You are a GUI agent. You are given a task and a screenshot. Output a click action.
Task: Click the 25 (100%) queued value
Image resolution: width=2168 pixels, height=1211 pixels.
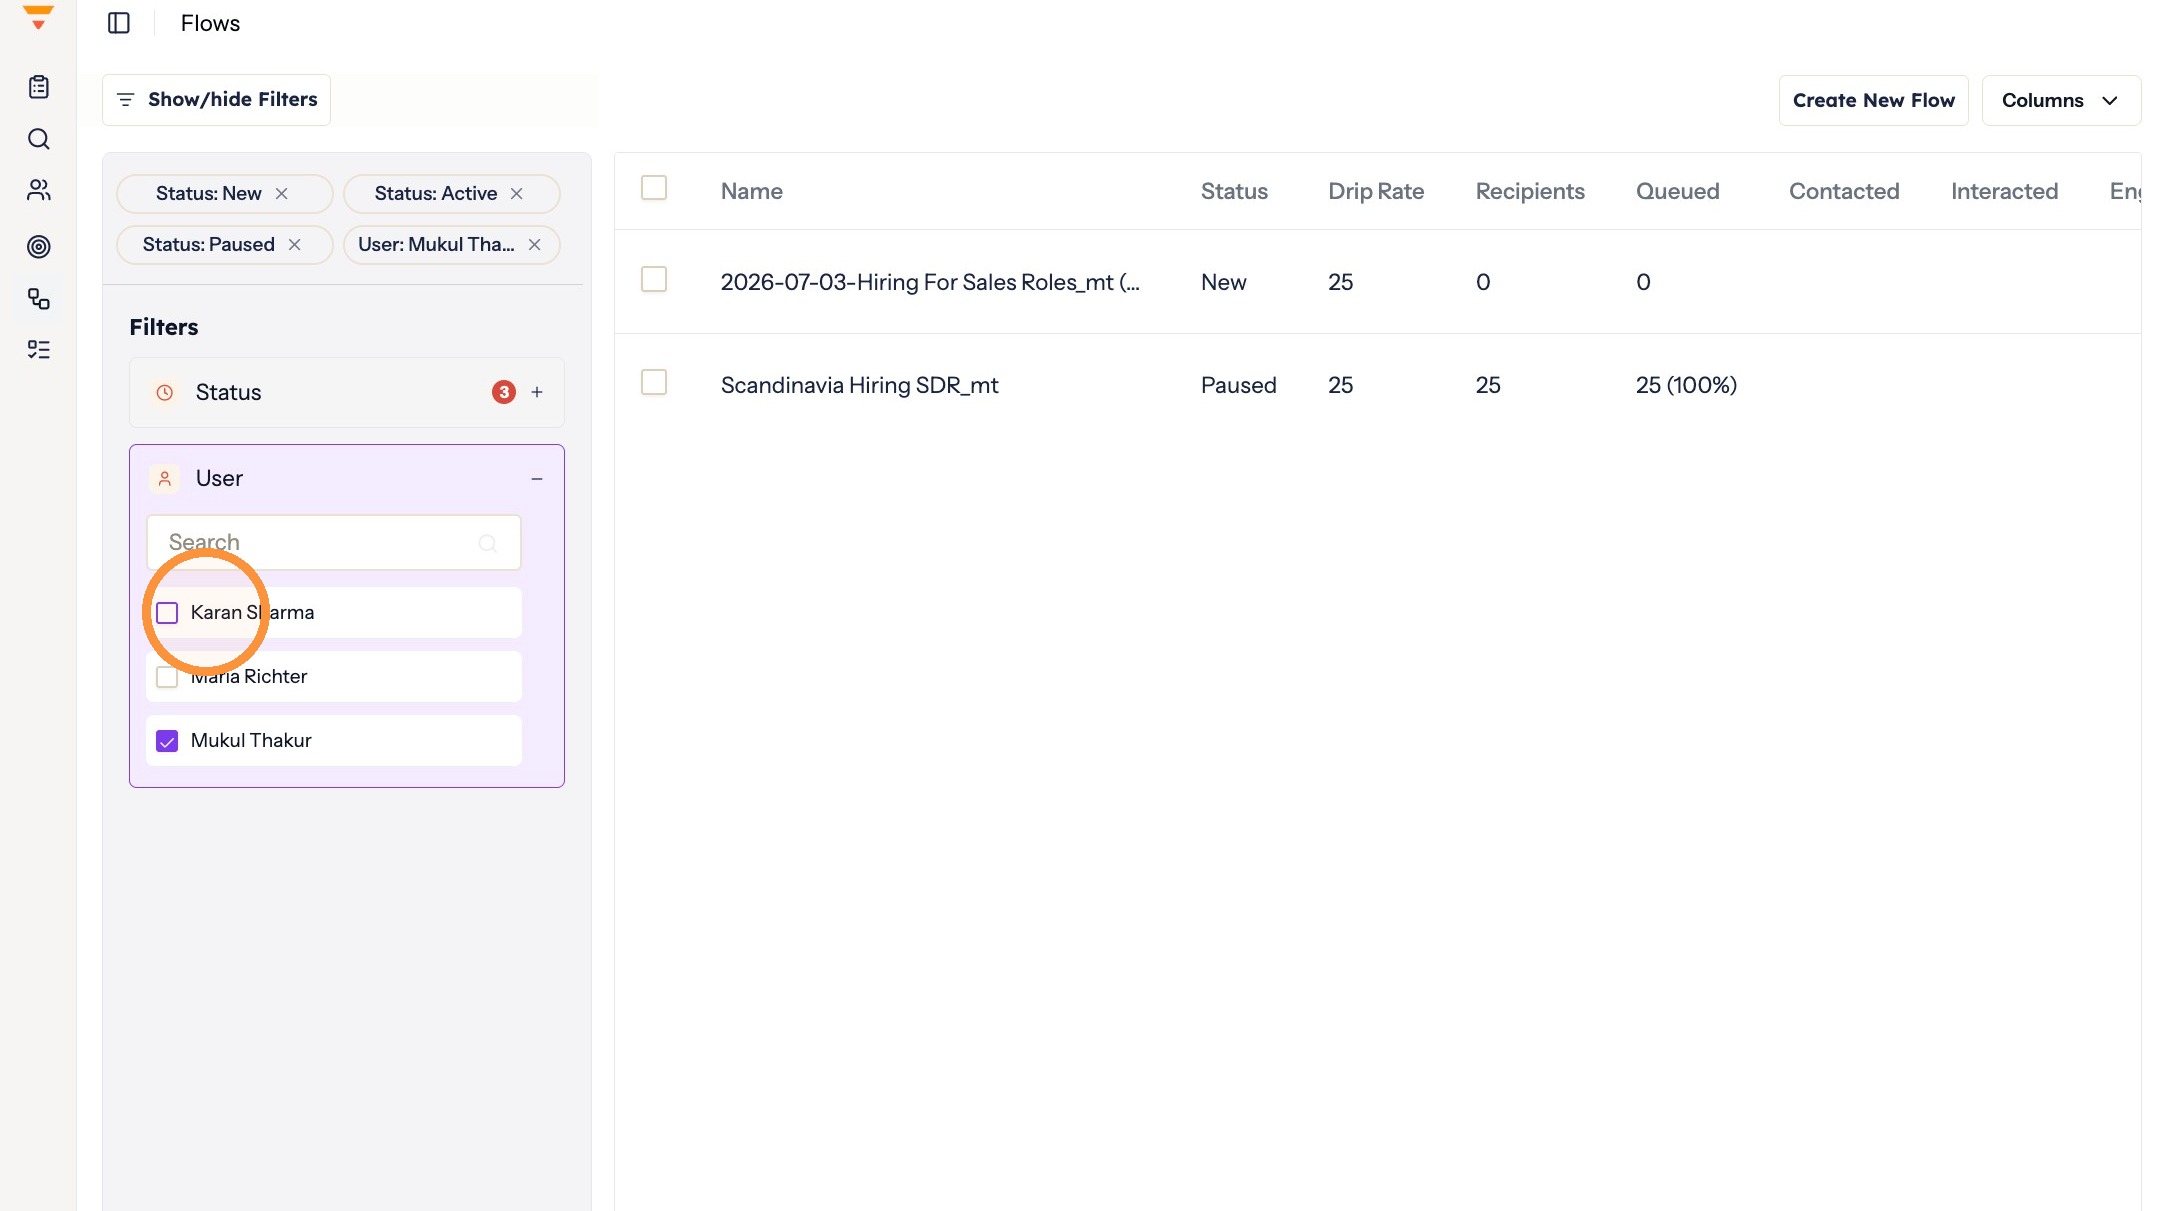tap(1686, 385)
